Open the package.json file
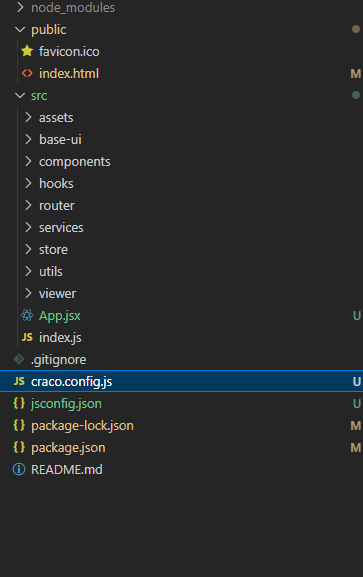The width and height of the screenshot is (363, 577). coord(68,448)
